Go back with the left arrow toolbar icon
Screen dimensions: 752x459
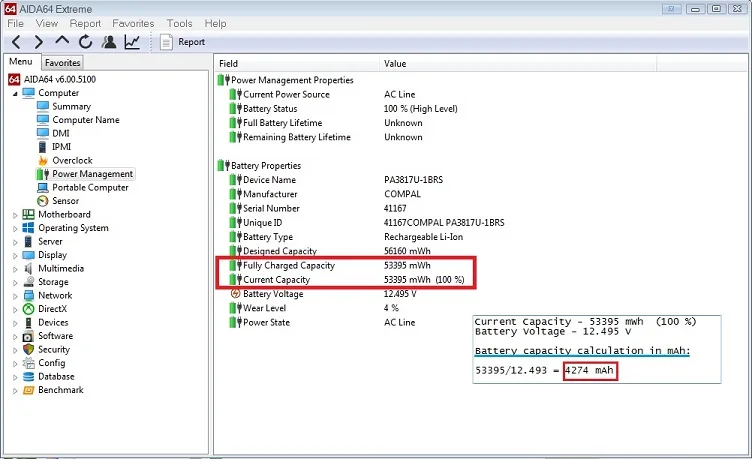point(16,42)
